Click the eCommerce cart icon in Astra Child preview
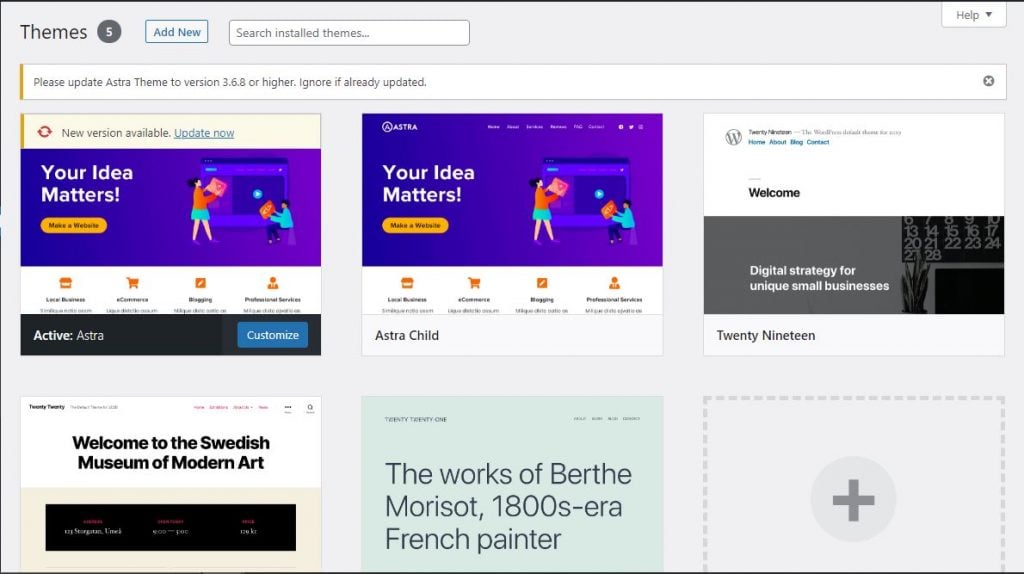Screen dimensions: 1024x574 tap(474, 283)
